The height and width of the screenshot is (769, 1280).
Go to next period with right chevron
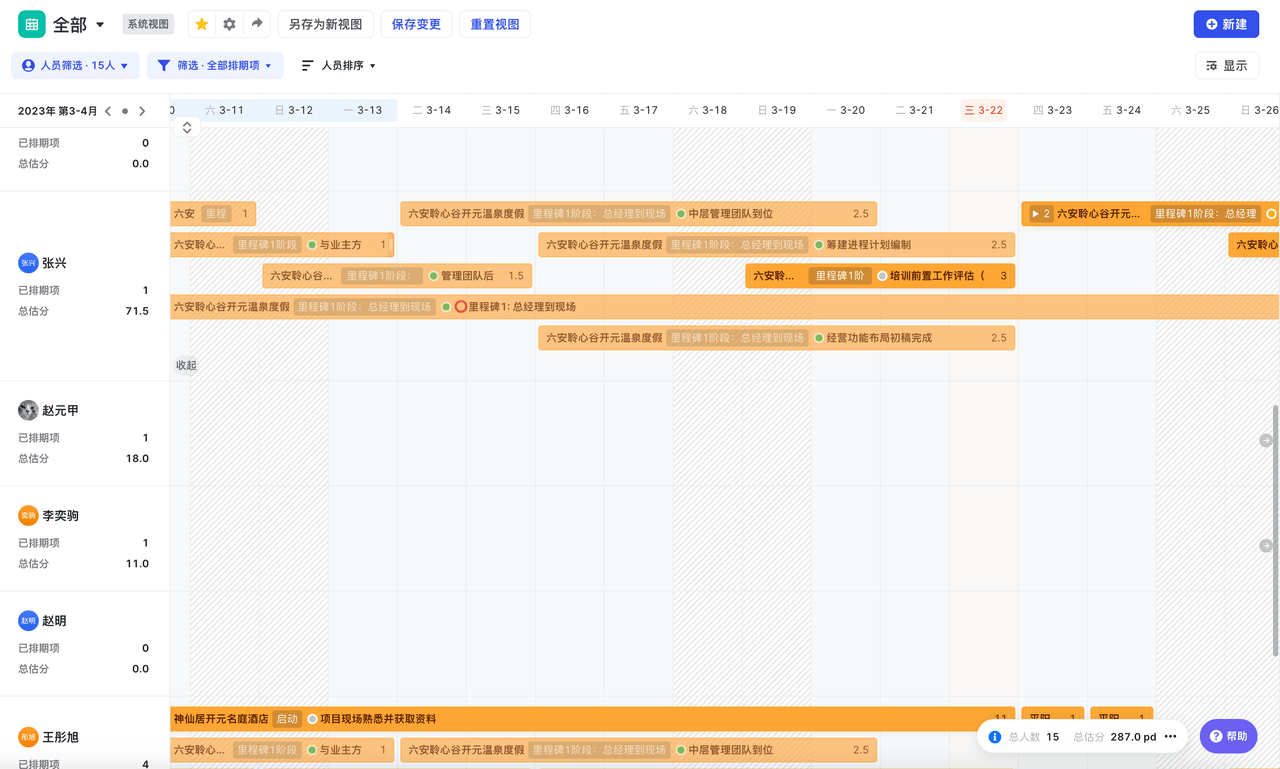(x=142, y=111)
